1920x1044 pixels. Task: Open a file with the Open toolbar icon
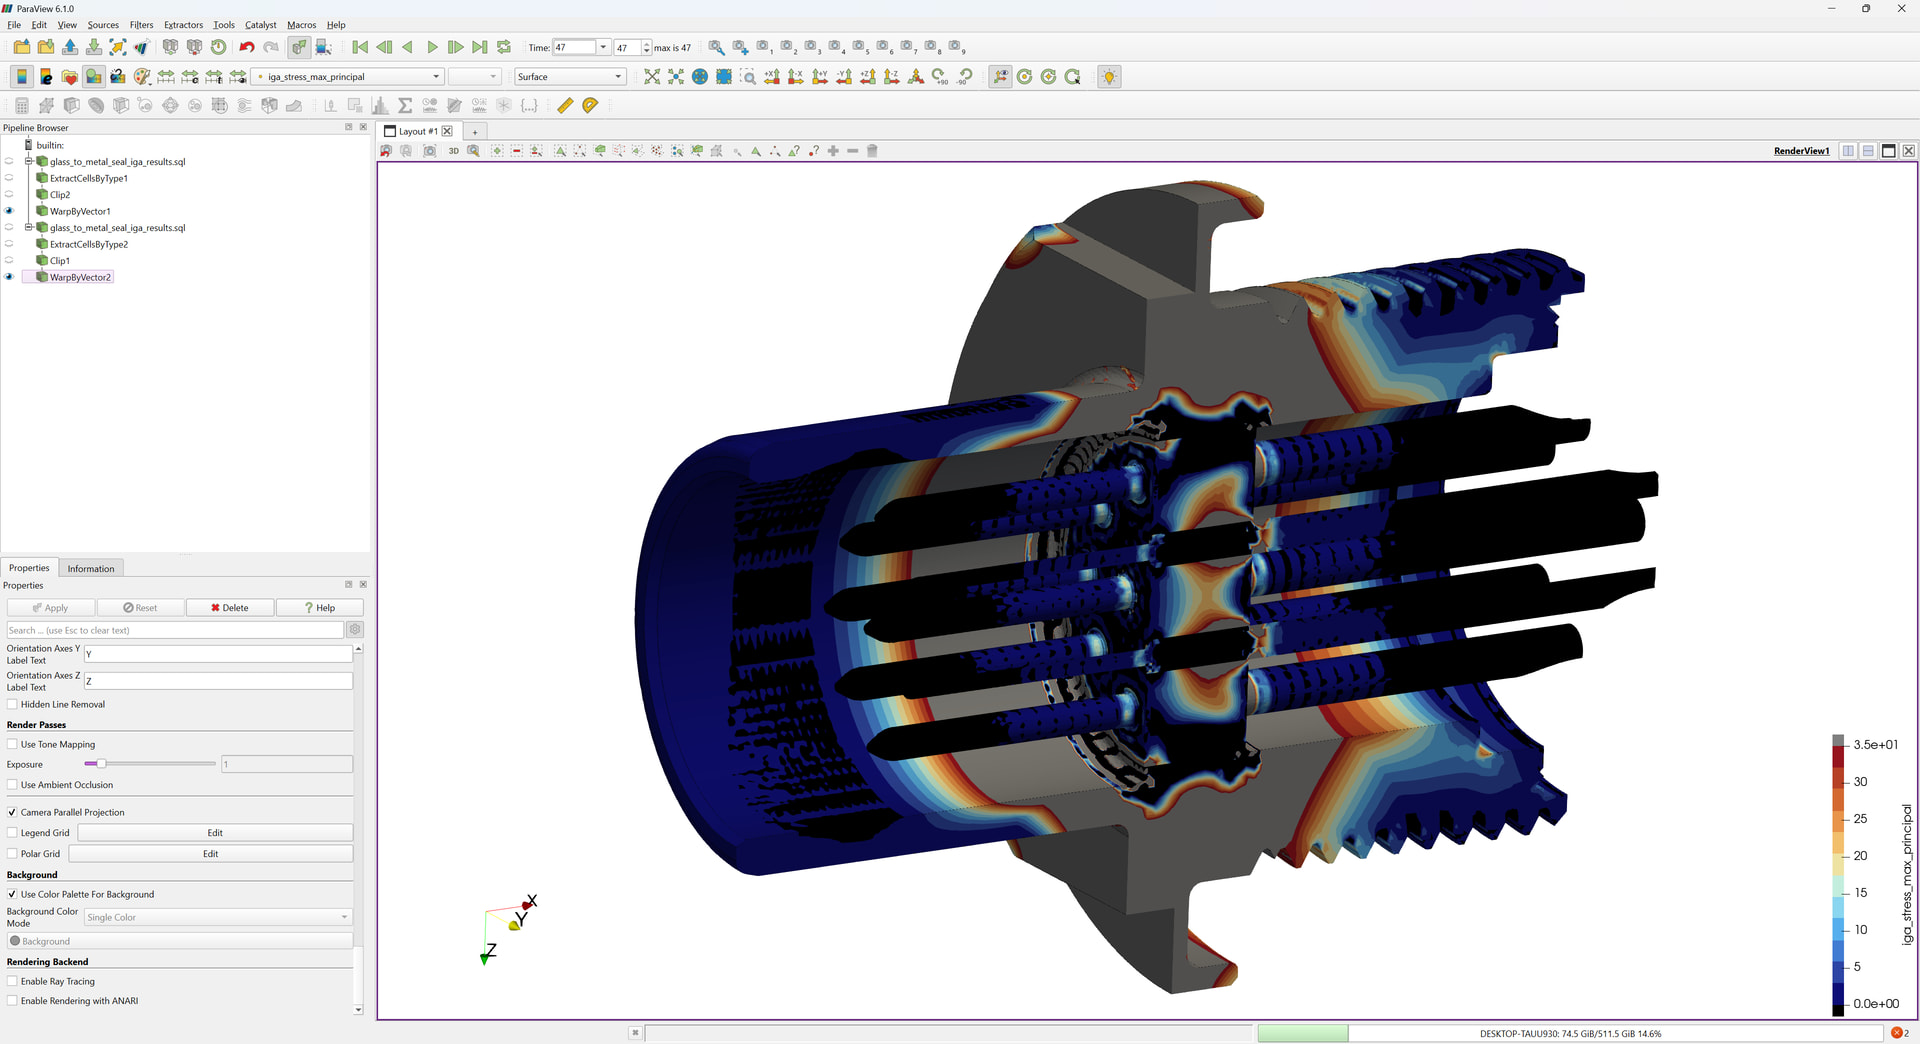[x=22, y=47]
